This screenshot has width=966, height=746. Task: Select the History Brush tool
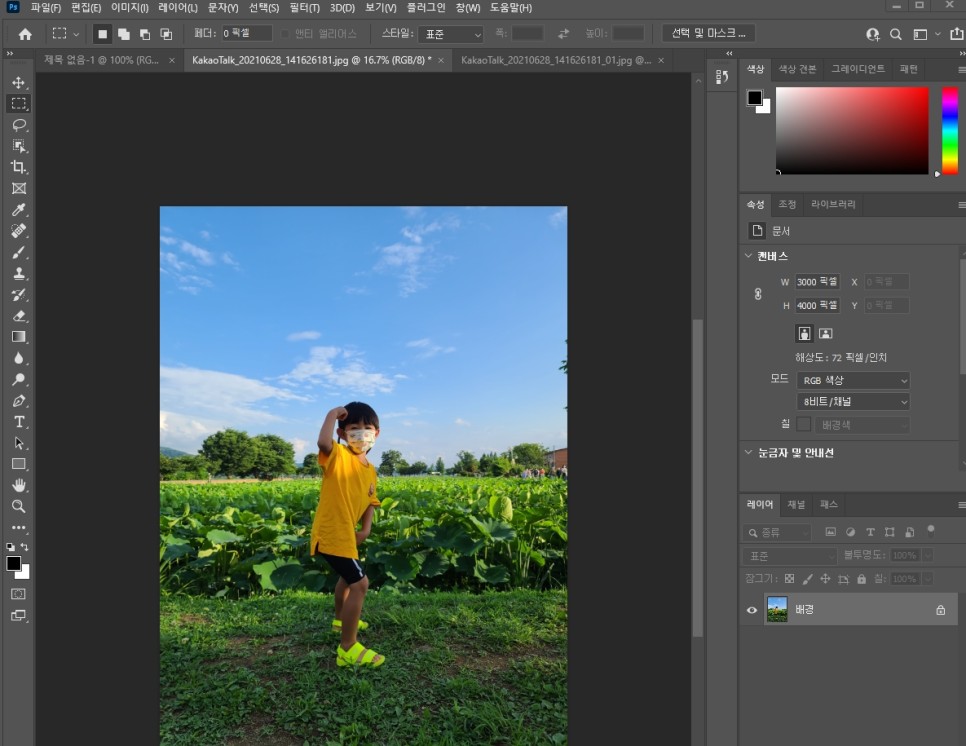pos(18,294)
